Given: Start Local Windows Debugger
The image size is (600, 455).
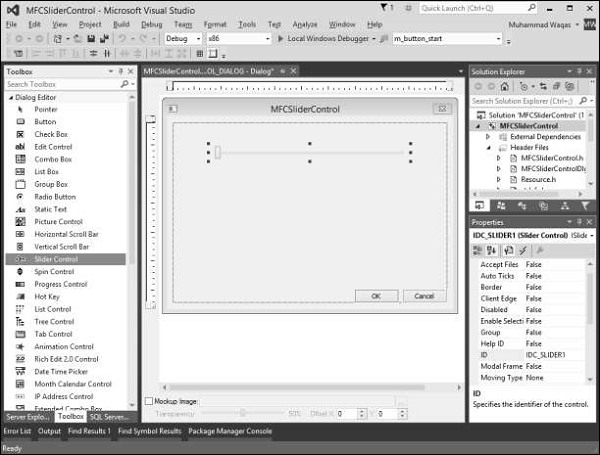Looking at the screenshot, I should [x=324, y=39].
